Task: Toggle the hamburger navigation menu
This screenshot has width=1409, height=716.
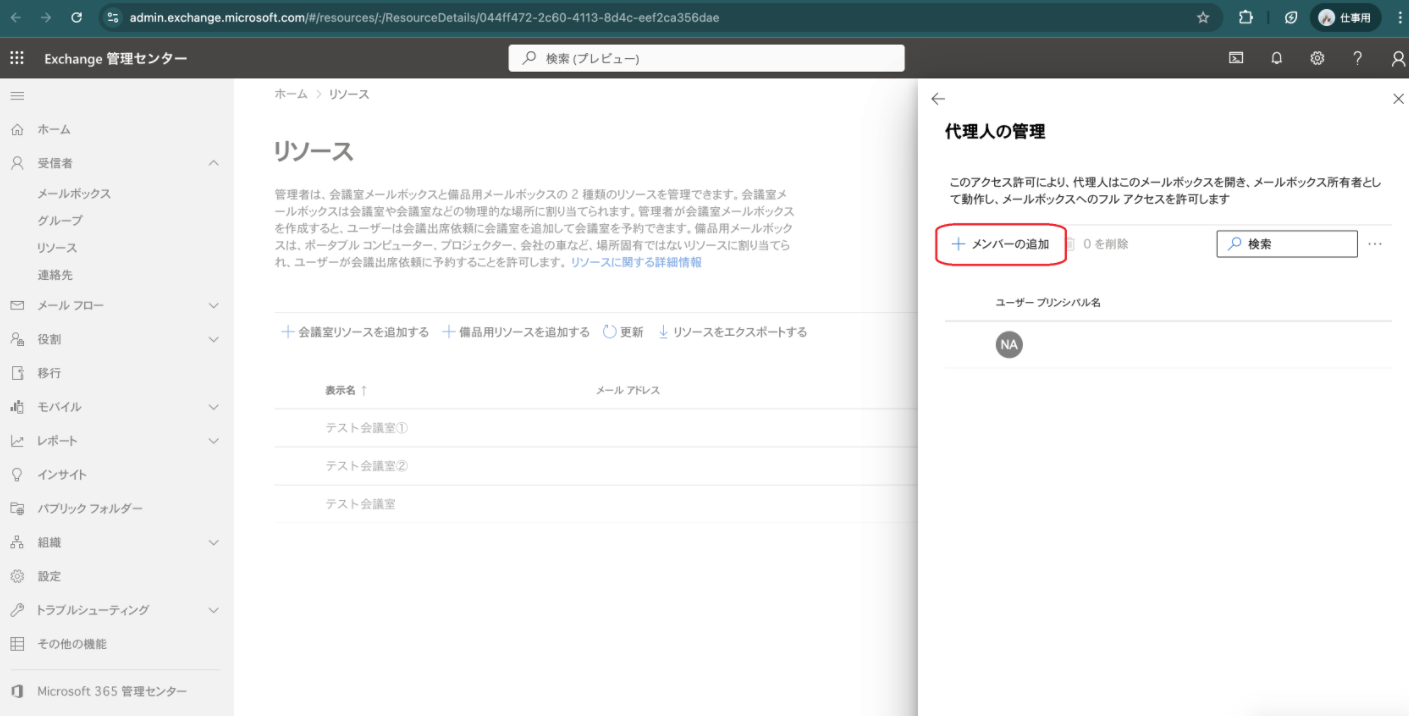Action: pyautogui.click(x=17, y=95)
